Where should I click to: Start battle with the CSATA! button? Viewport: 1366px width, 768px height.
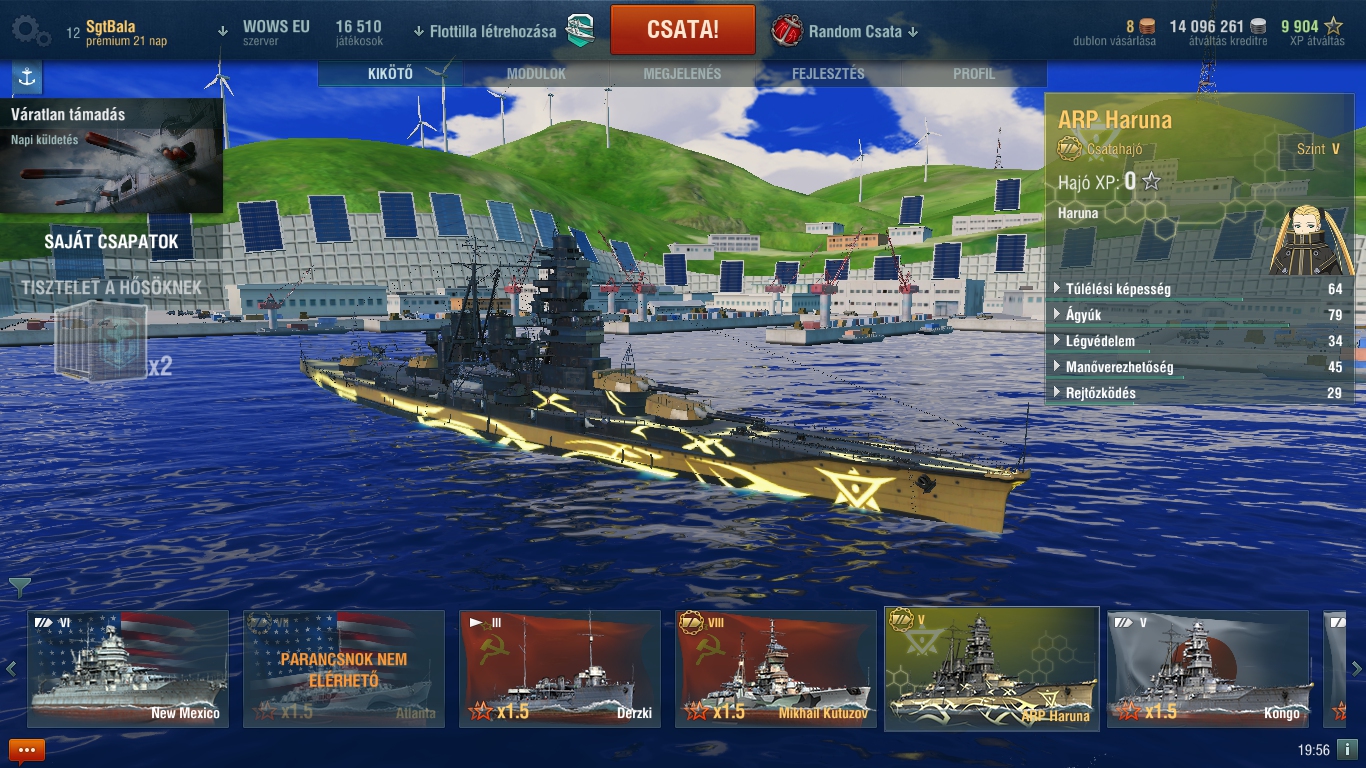tap(683, 30)
